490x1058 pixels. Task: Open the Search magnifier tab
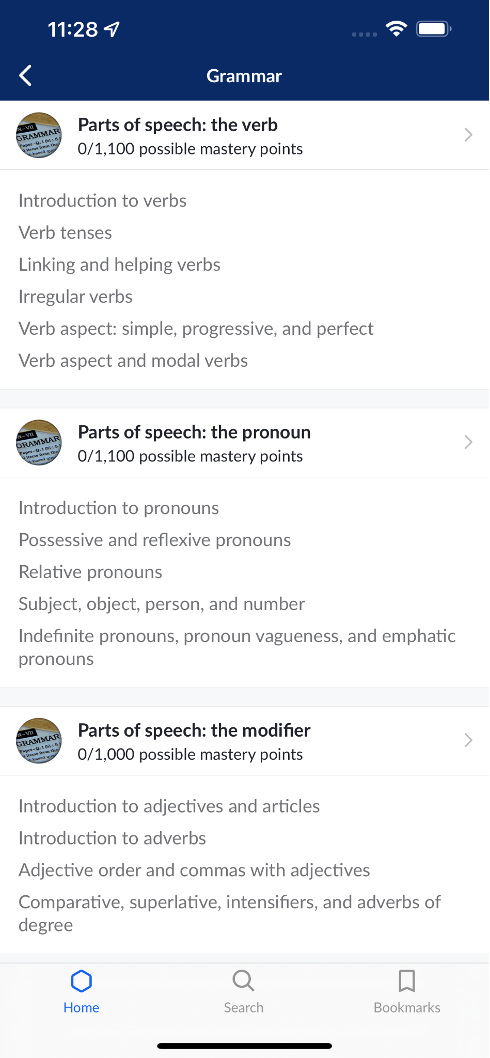point(243,980)
